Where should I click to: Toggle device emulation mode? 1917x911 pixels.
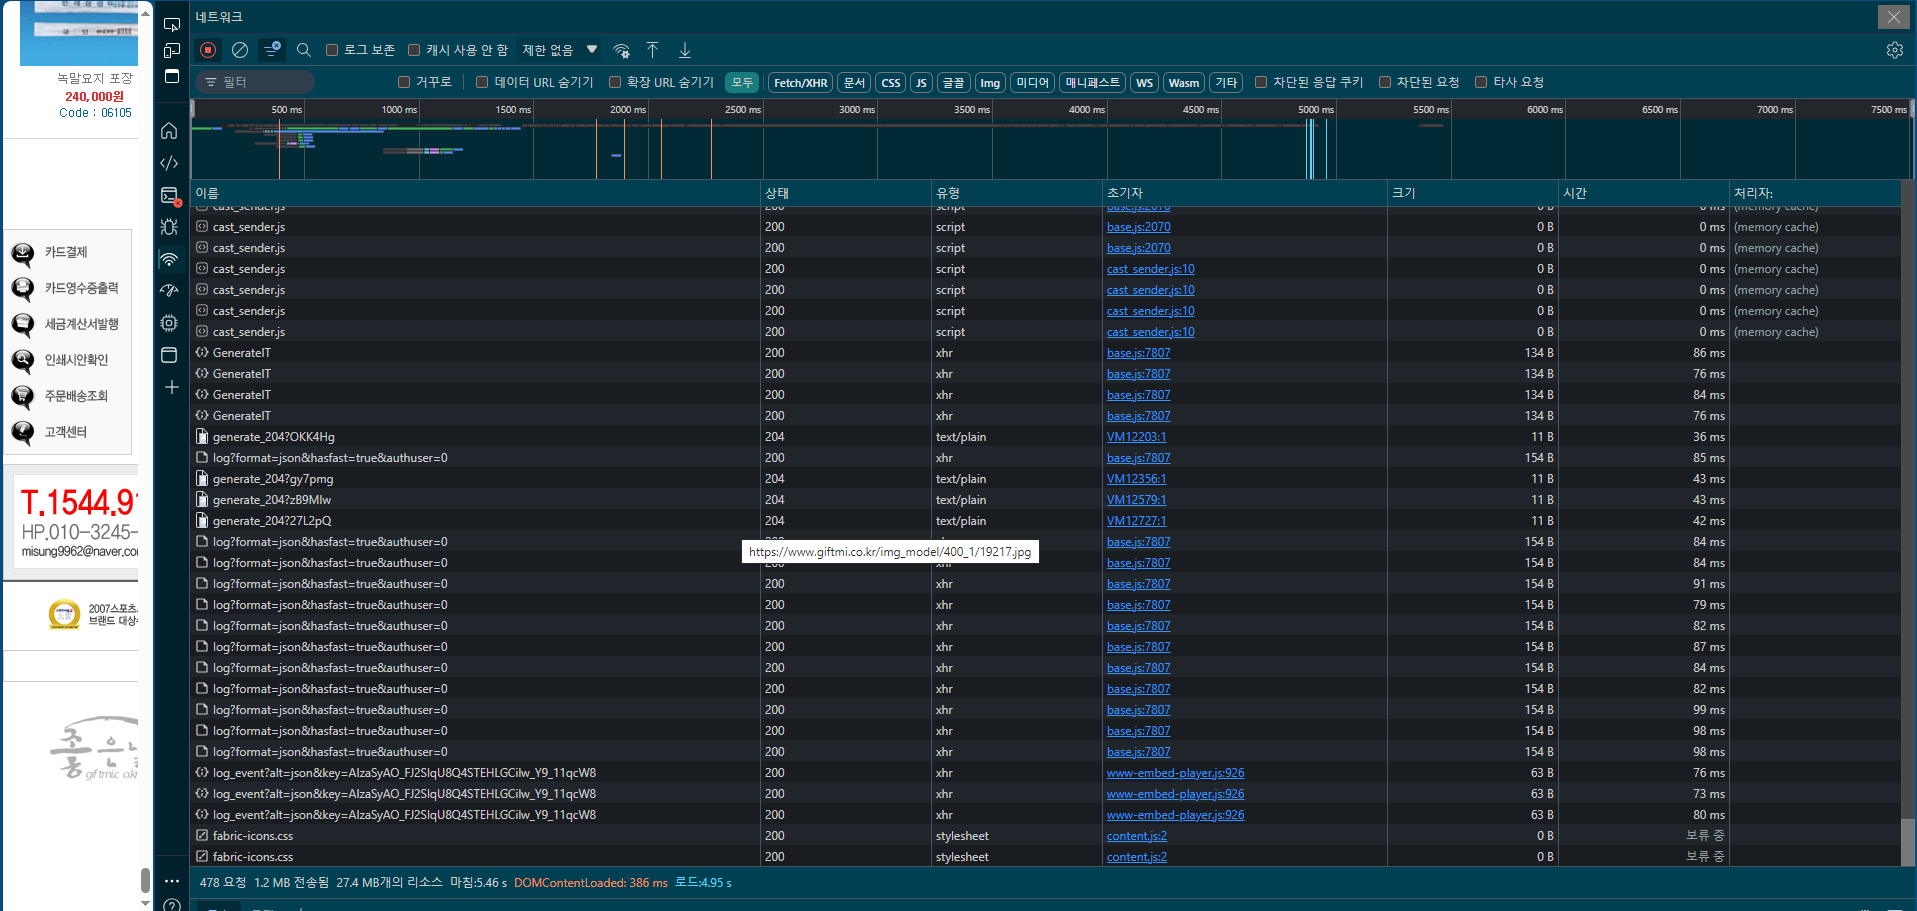(171, 50)
